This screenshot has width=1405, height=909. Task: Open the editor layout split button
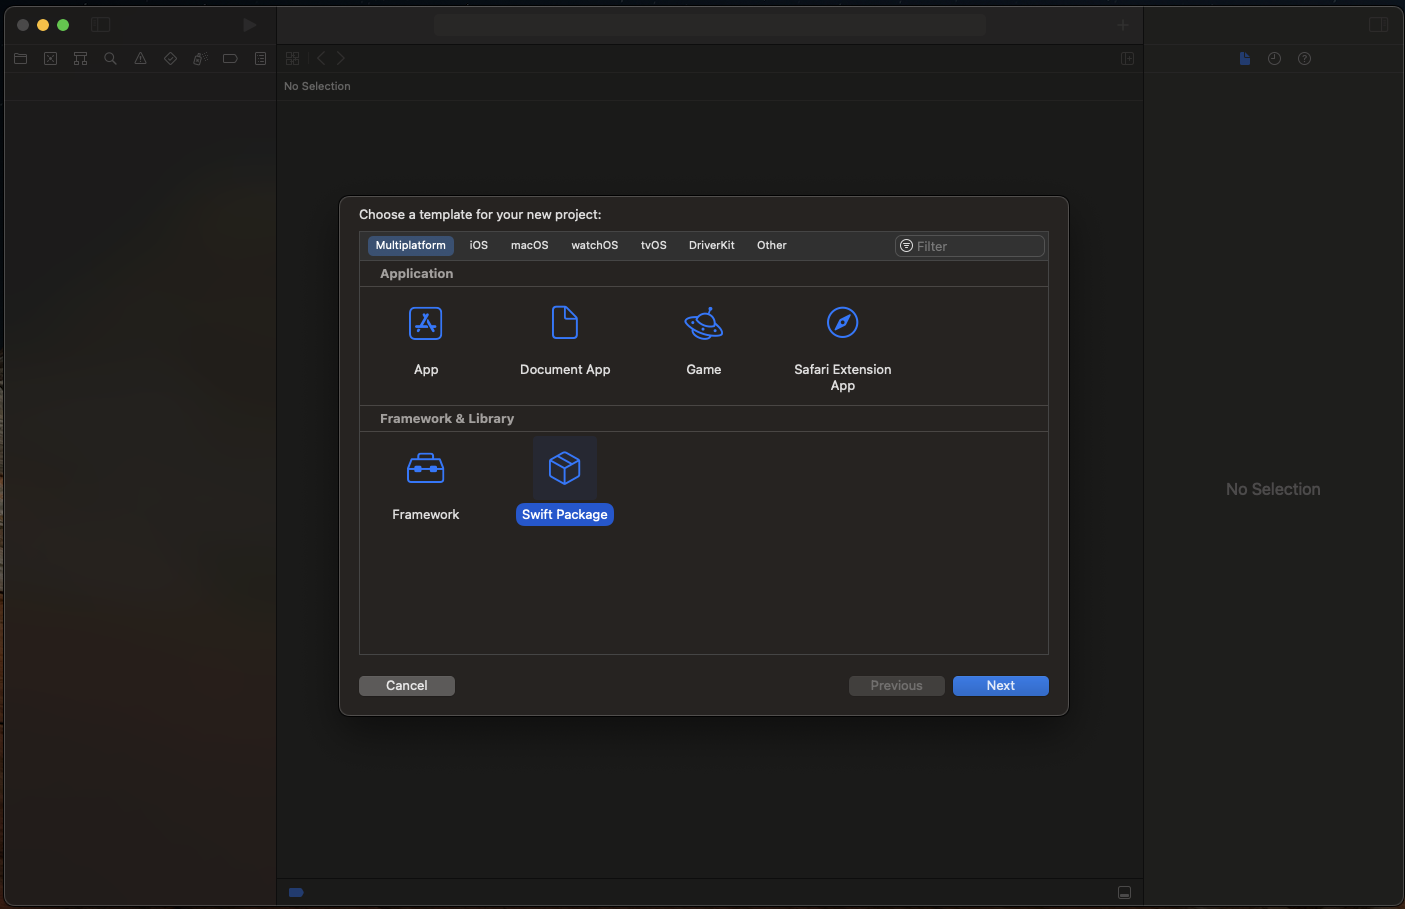click(x=1127, y=59)
